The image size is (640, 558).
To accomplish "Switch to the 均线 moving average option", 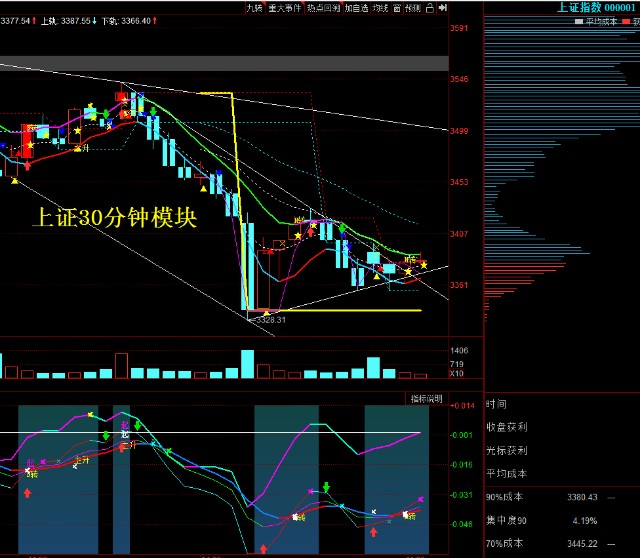I will coord(380,7).
